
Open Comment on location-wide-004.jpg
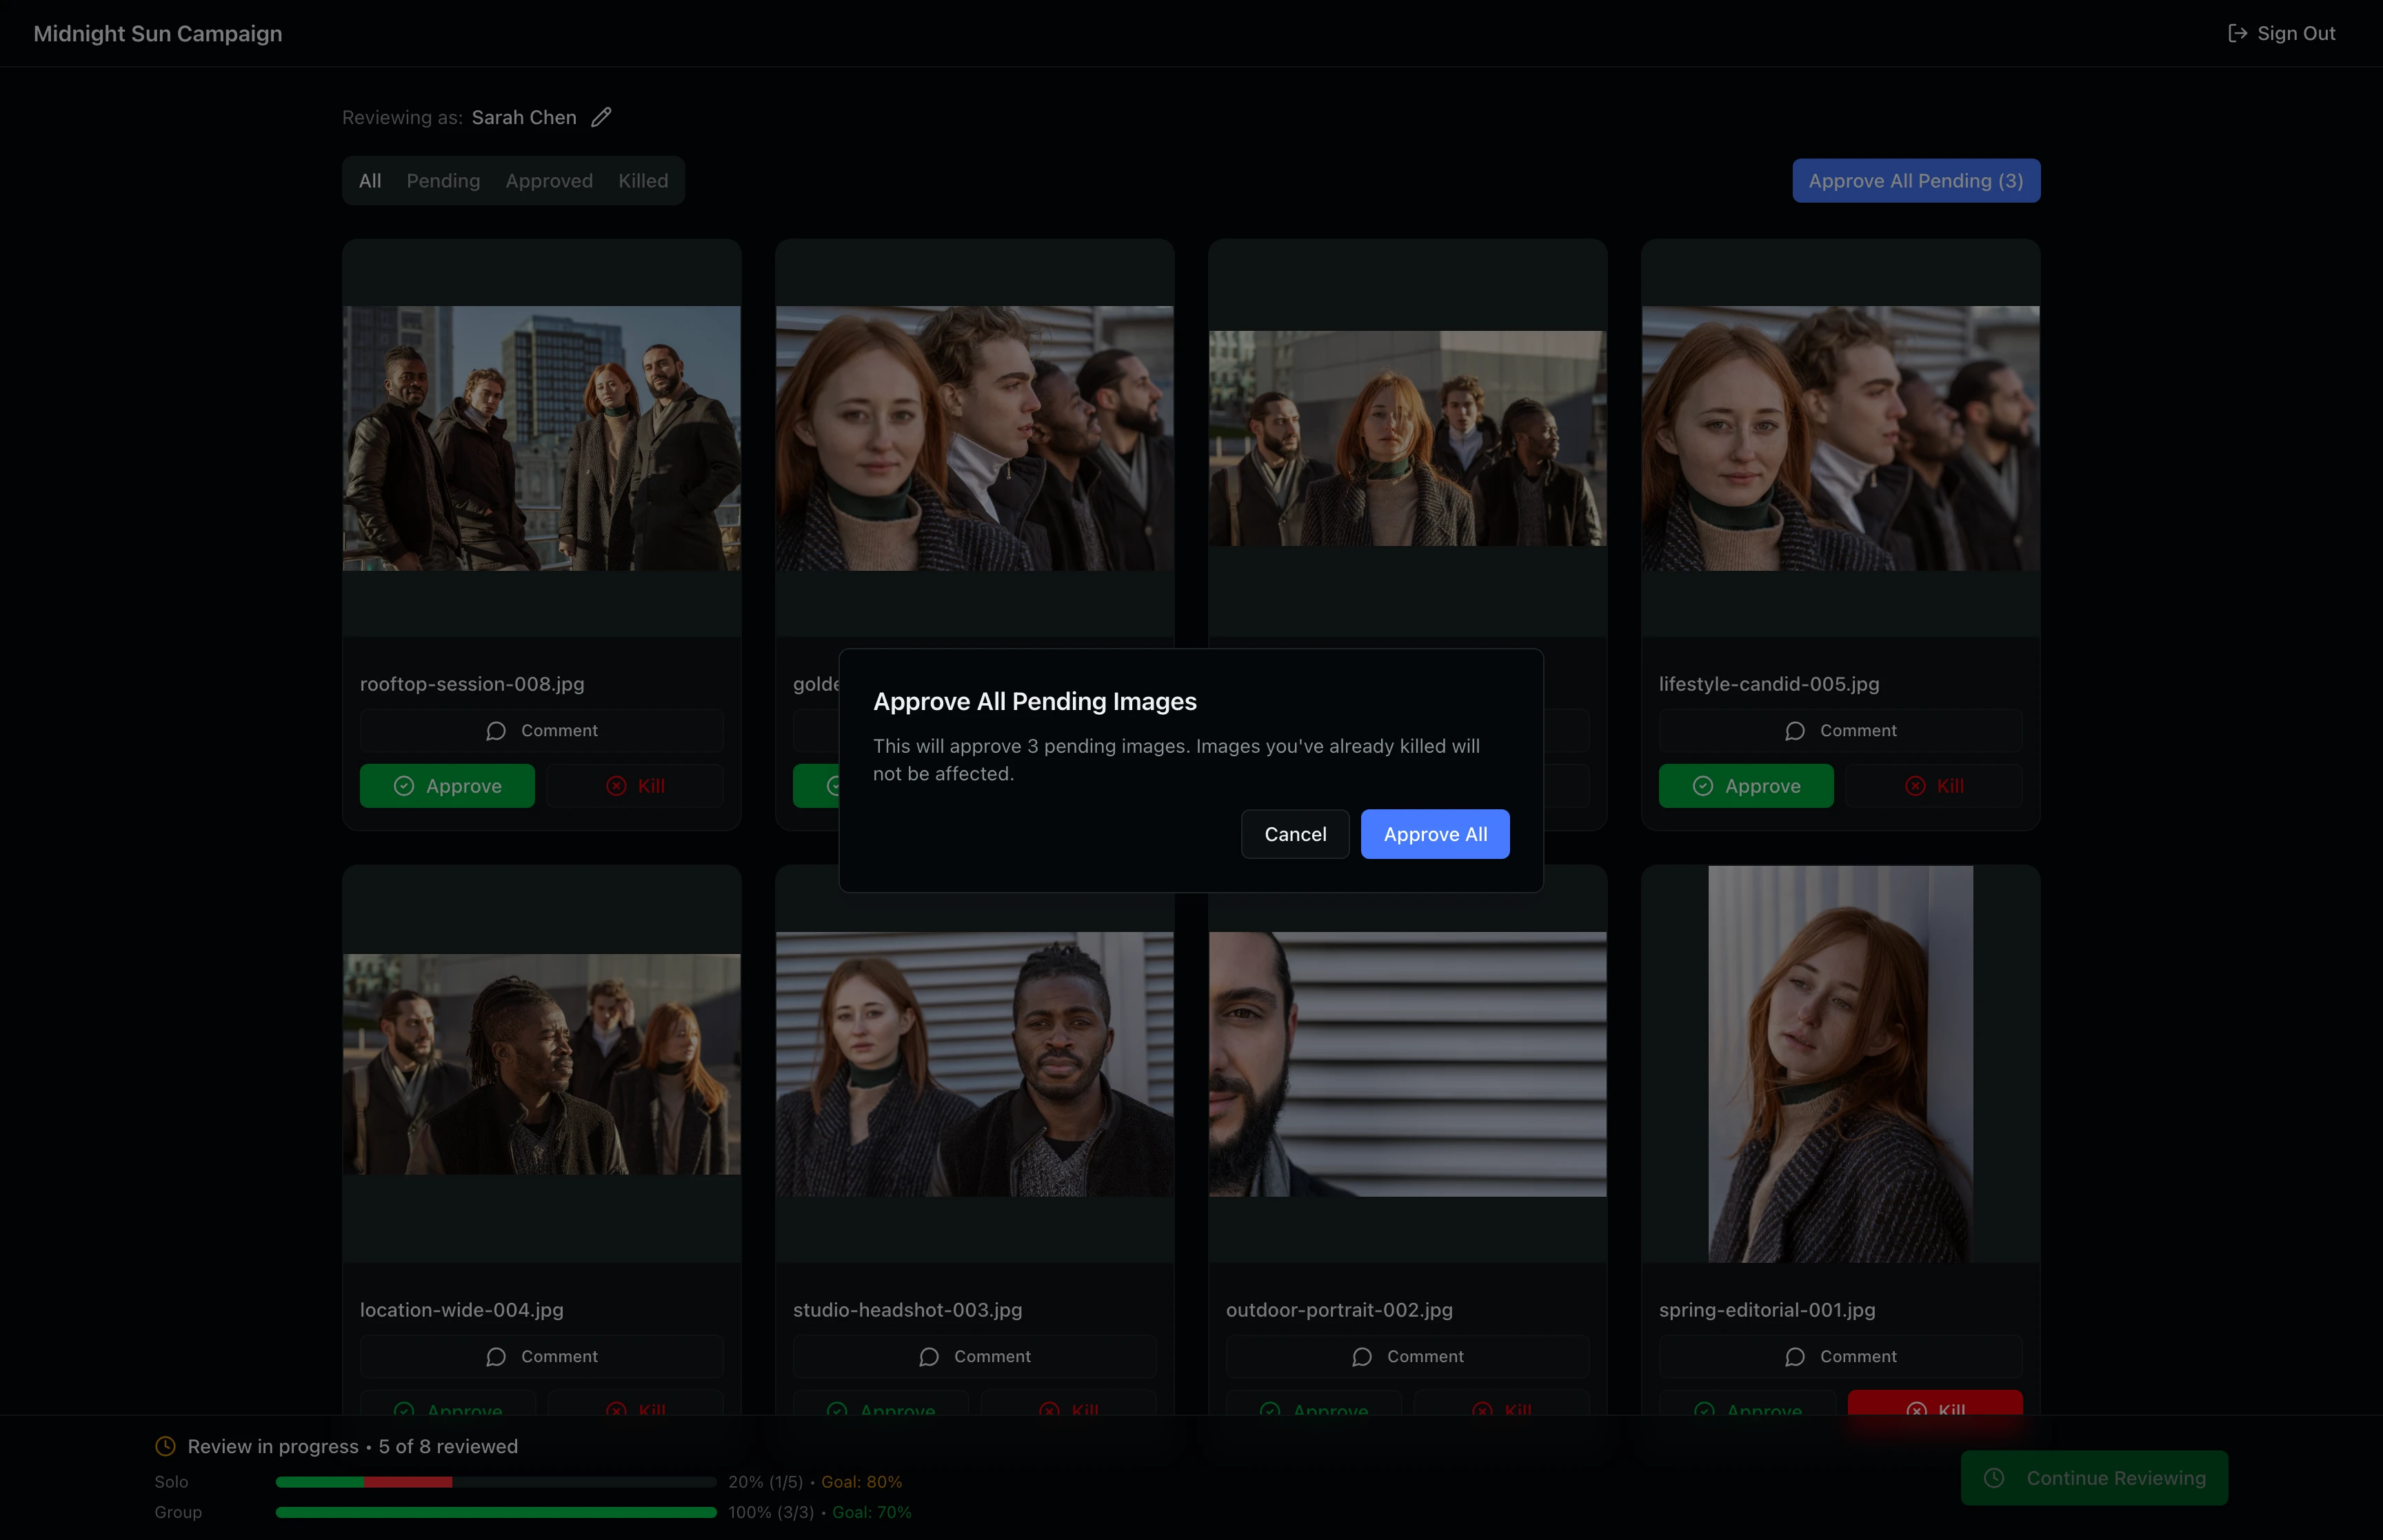[541, 1357]
